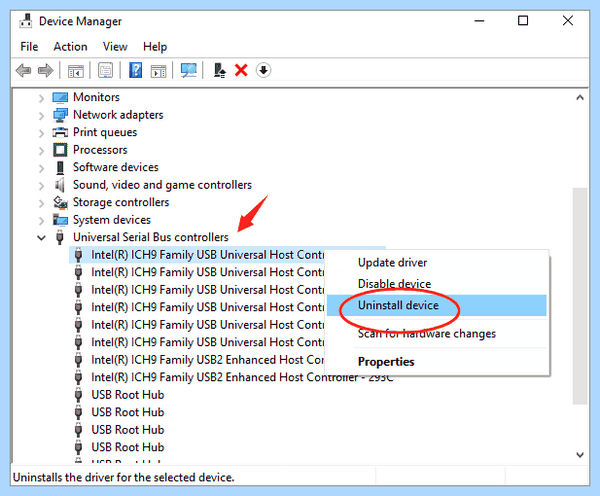
Task: Click the Update driver toolbar icon
Action: pyautogui.click(x=219, y=70)
